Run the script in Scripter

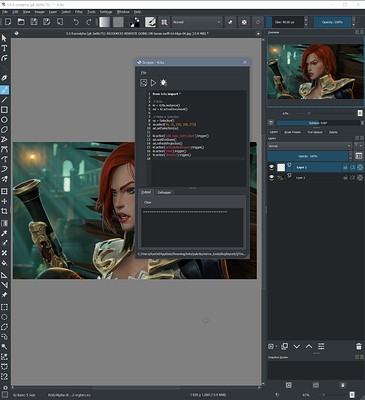[153, 83]
